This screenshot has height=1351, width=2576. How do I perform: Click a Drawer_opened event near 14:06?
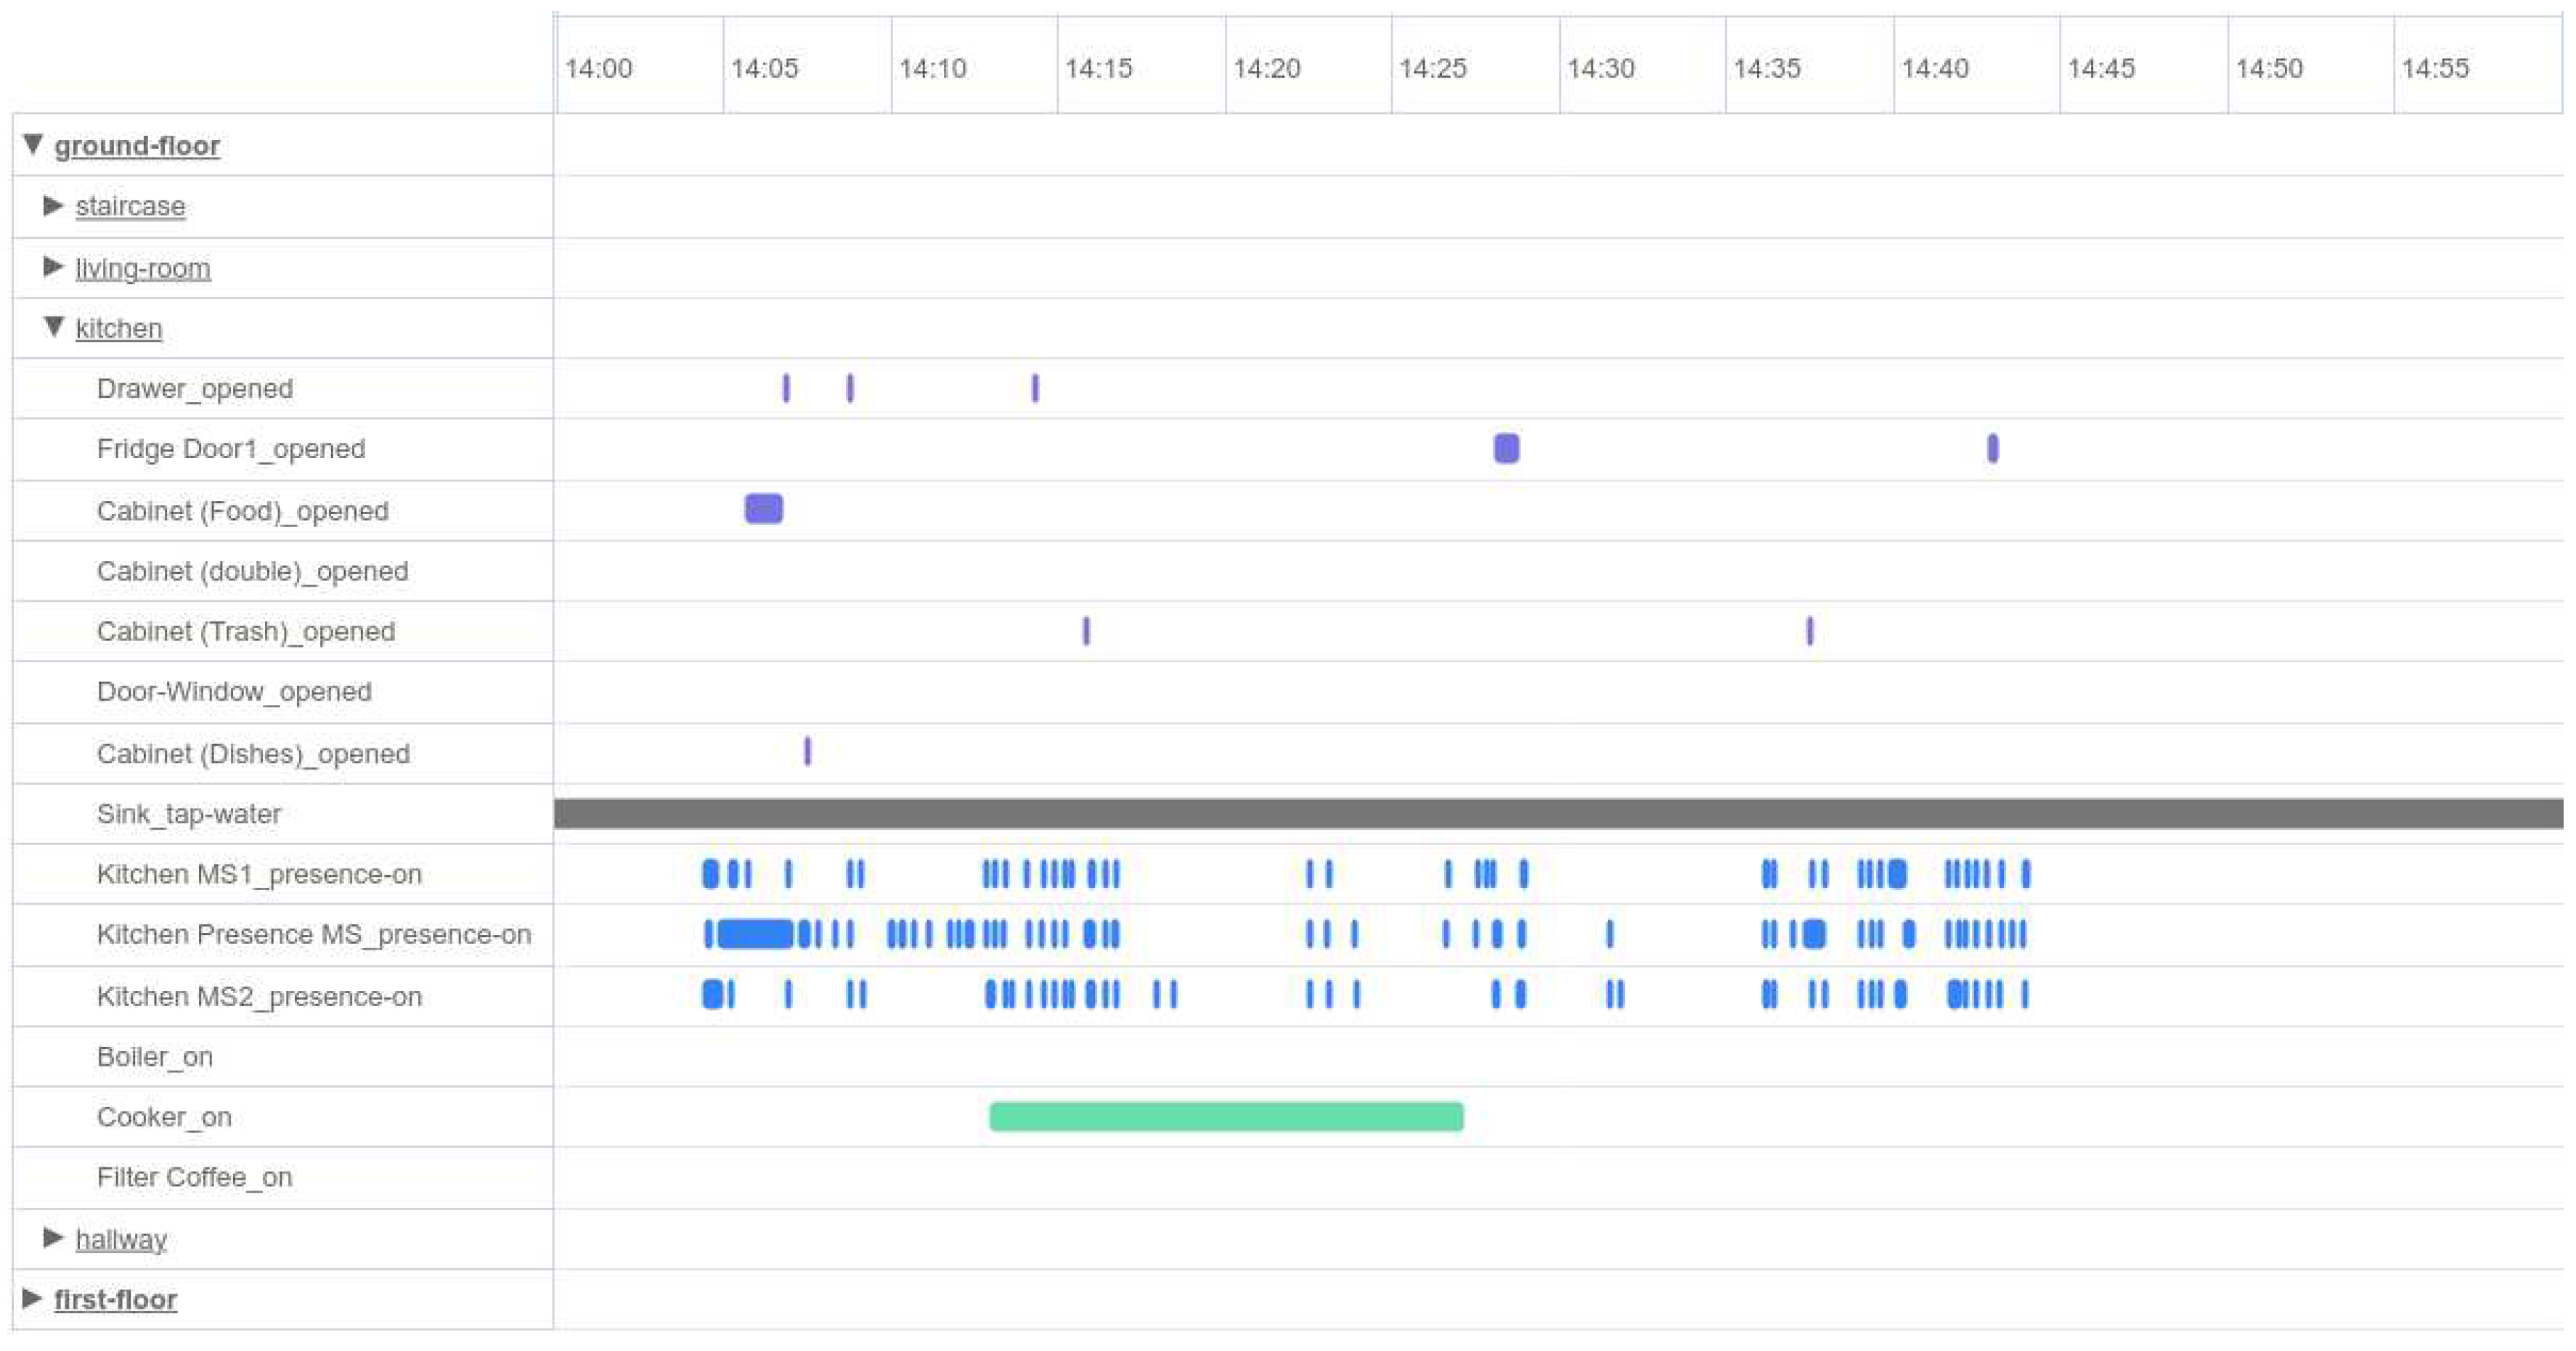(786, 388)
